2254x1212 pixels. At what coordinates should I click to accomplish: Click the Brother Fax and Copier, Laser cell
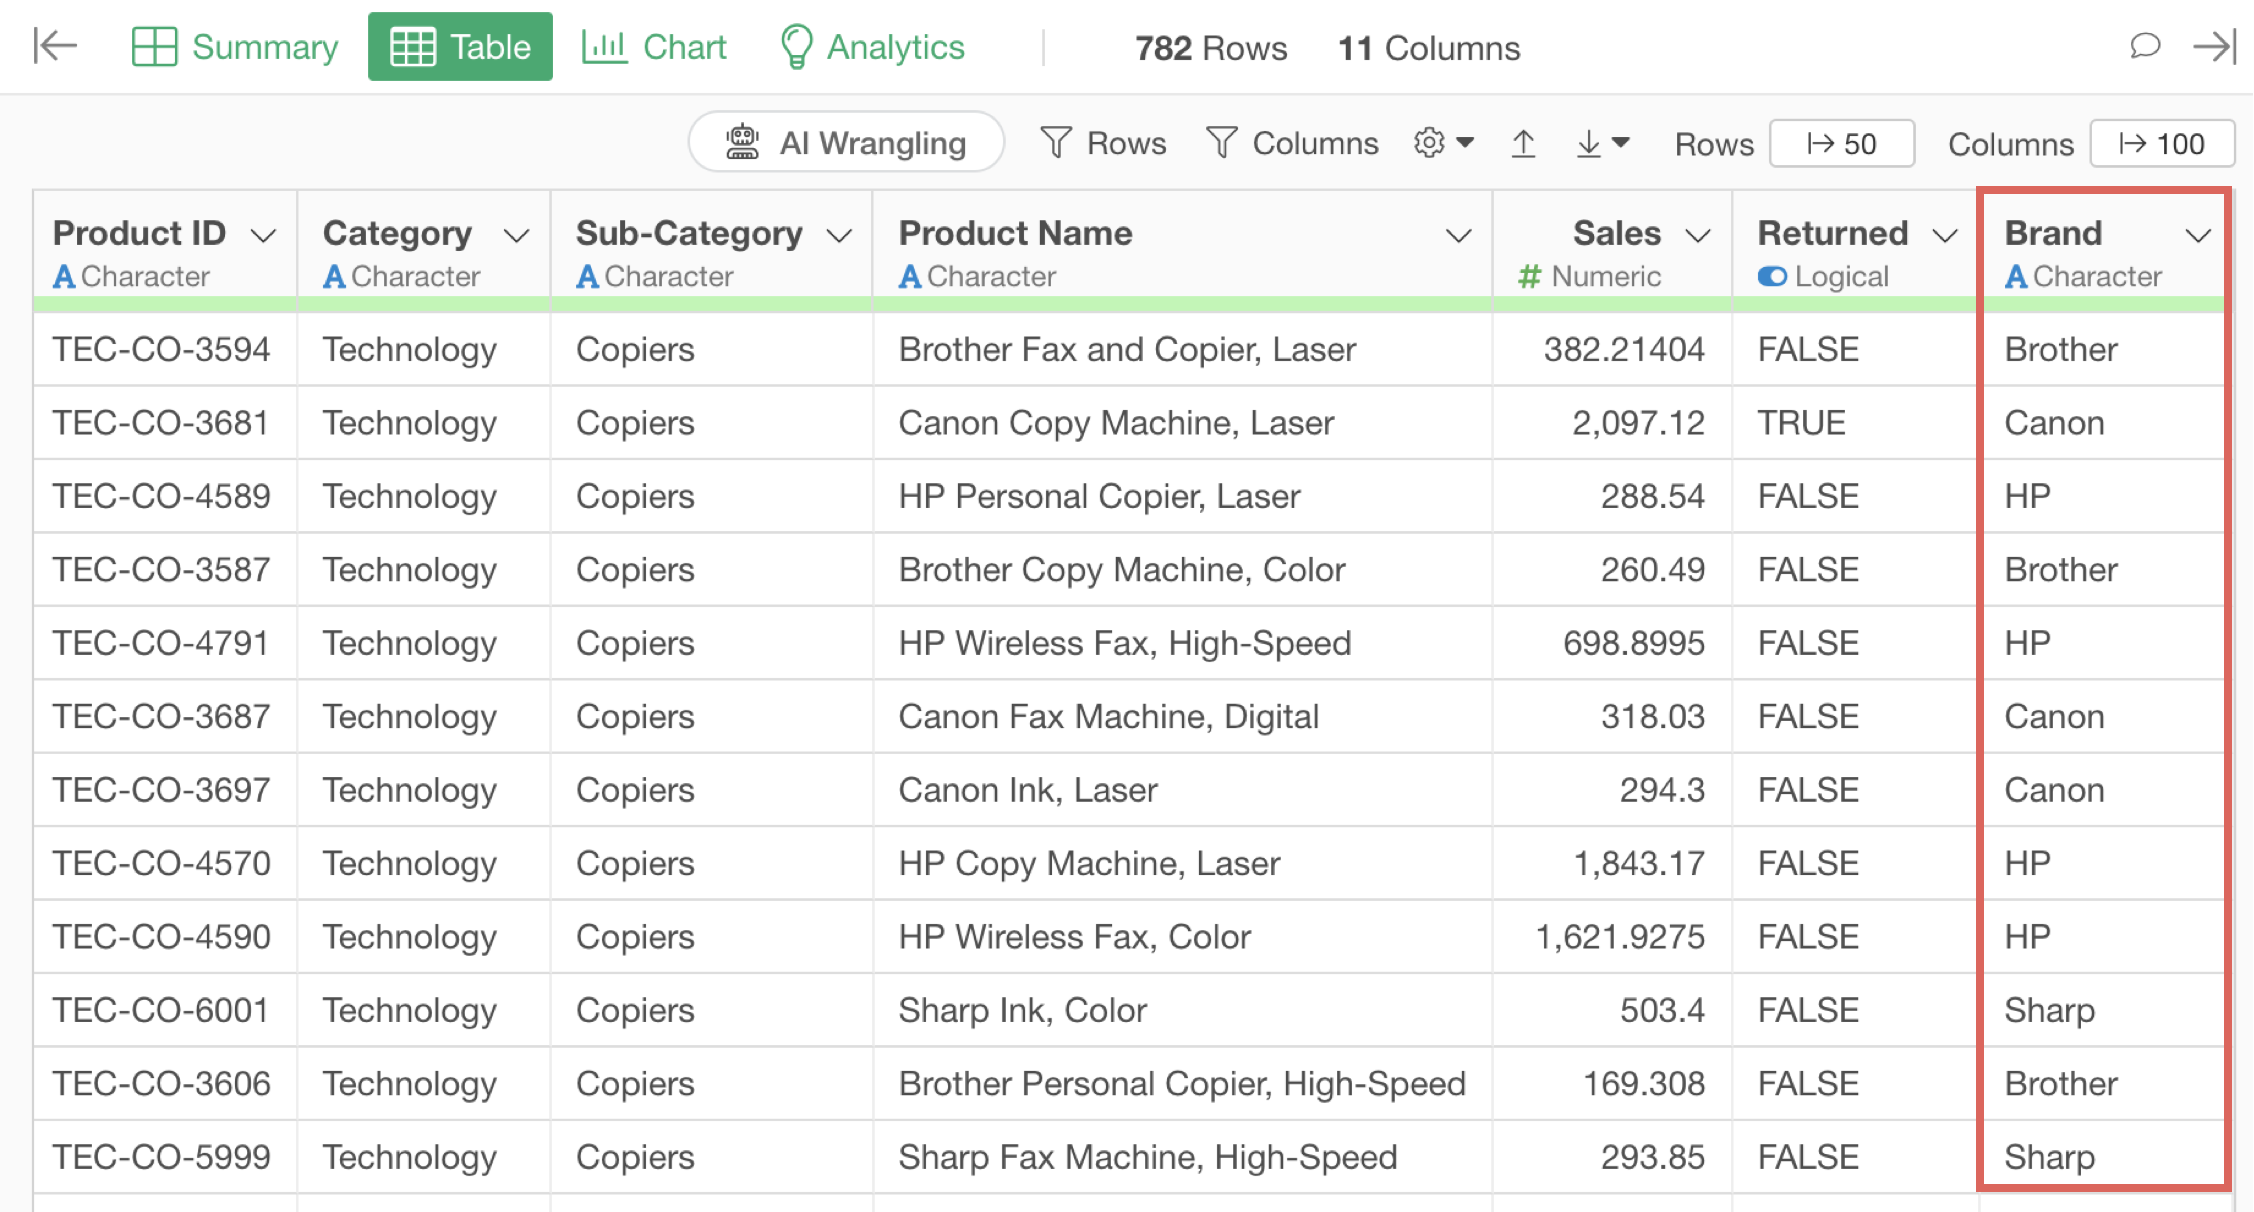[1183, 349]
